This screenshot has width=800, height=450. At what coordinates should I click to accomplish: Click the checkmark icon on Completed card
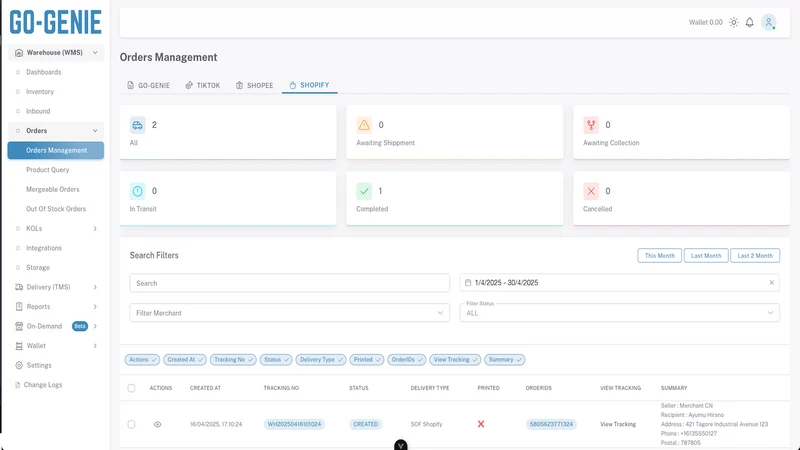tap(364, 191)
